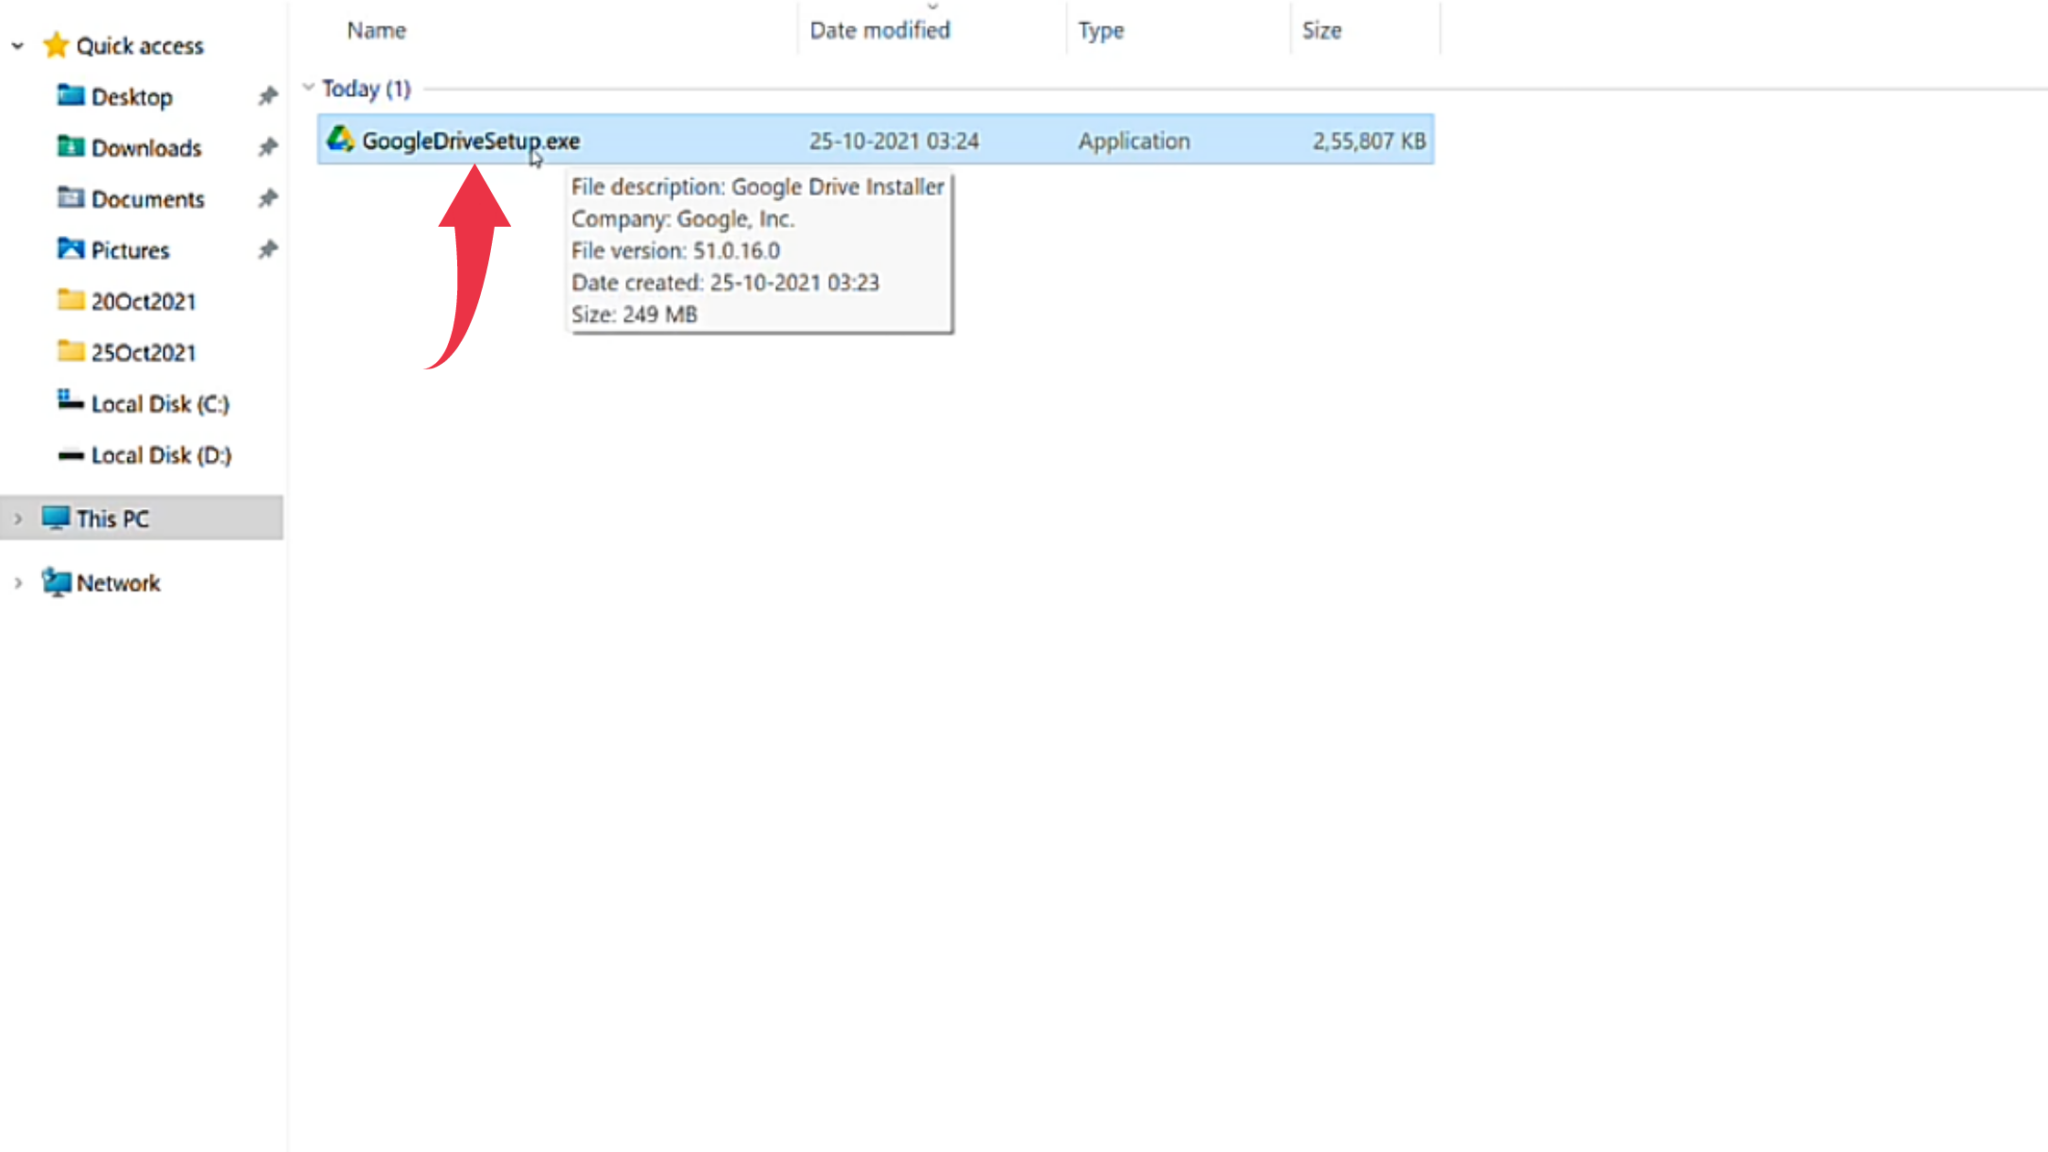This screenshot has height=1152, width=2048.
Task: Select Local Disk (D:) in sidebar
Action: [x=161, y=455]
